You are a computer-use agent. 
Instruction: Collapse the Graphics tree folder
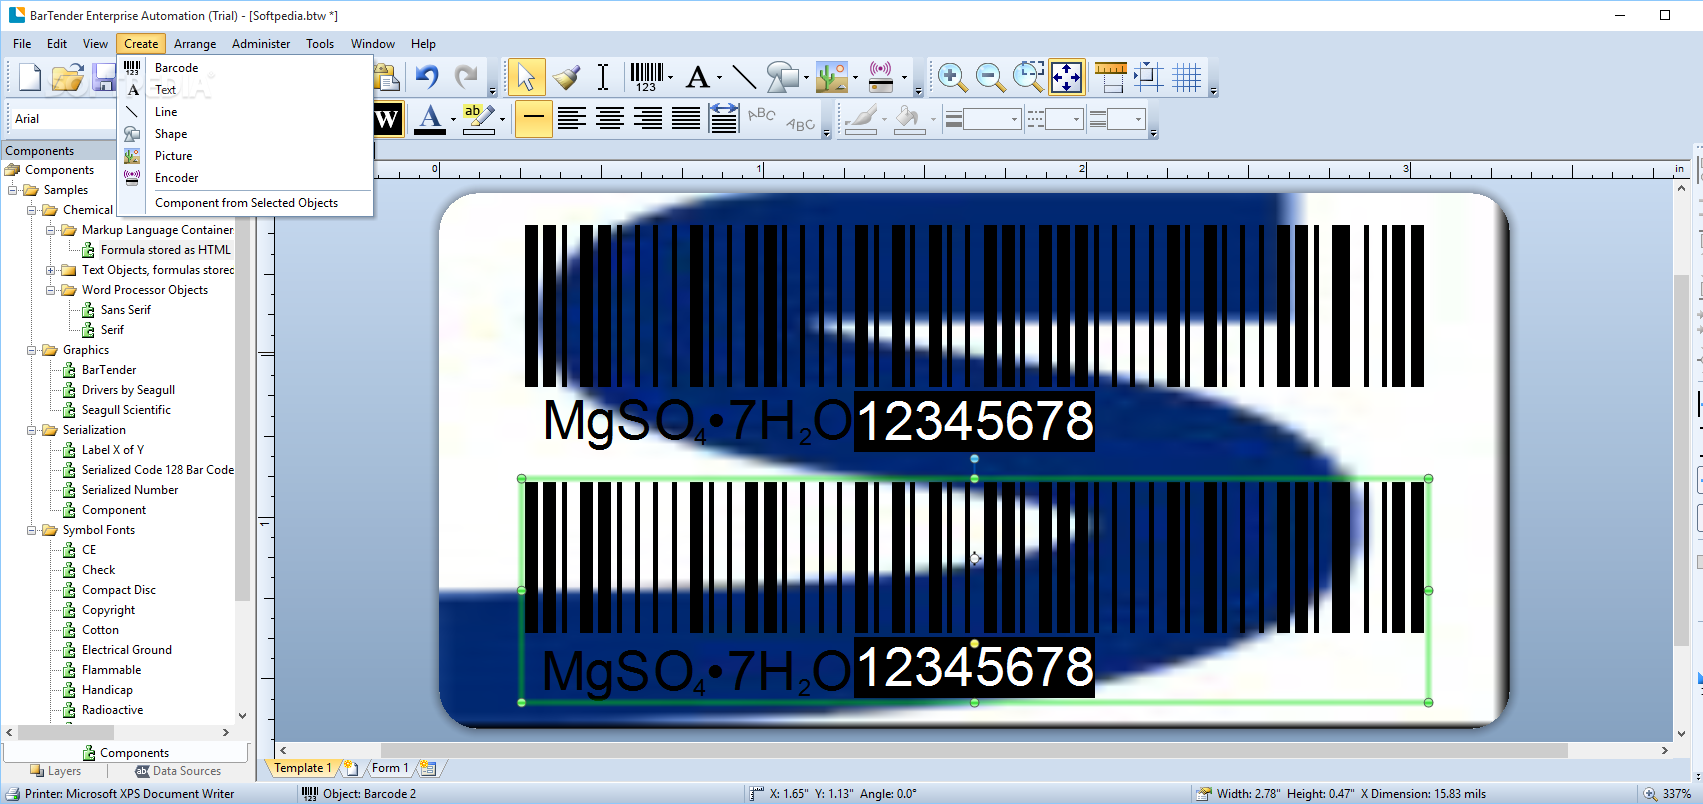pyautogui.click(x=31, y=350)
